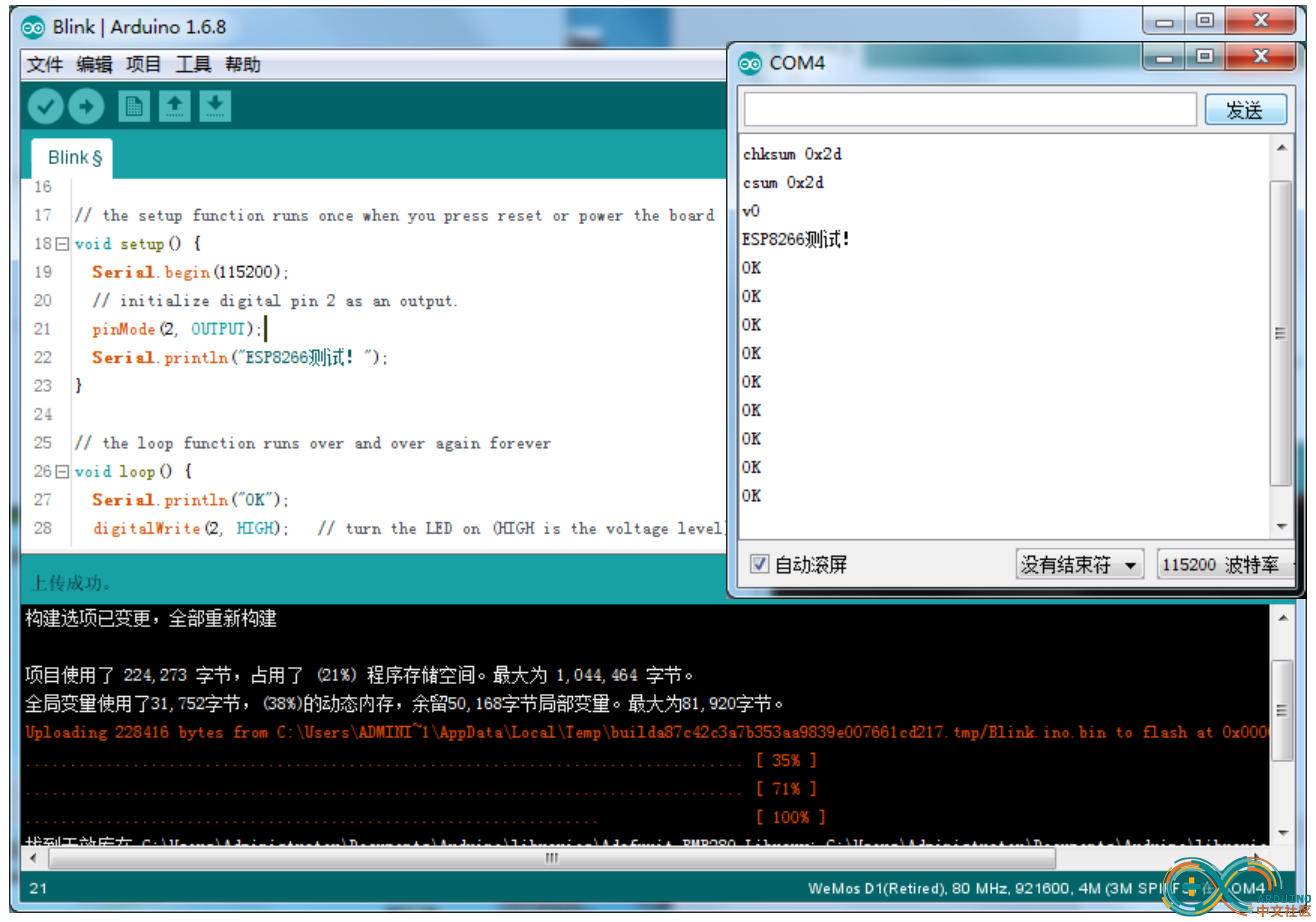Image resolution: width=1316 pixels, height=922 pixels.
Task: Click the line number 21 status indicator
Action: point(38,888)
